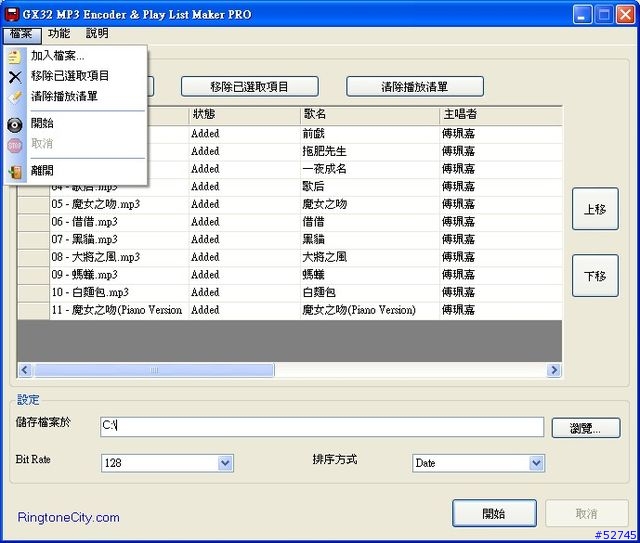Click the 瀏覽... browse button

coord(586,428)
